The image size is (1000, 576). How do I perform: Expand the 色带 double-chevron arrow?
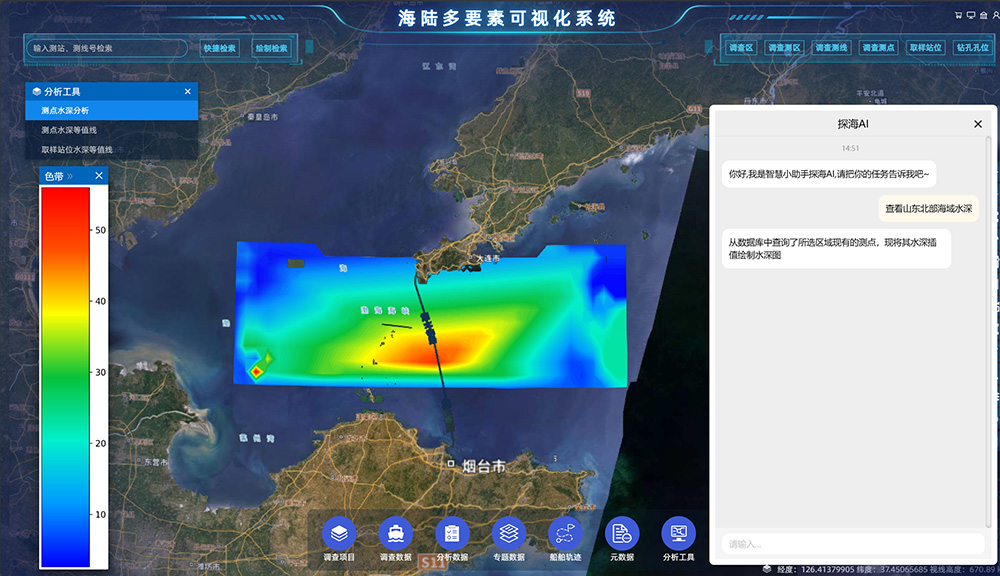70,176
